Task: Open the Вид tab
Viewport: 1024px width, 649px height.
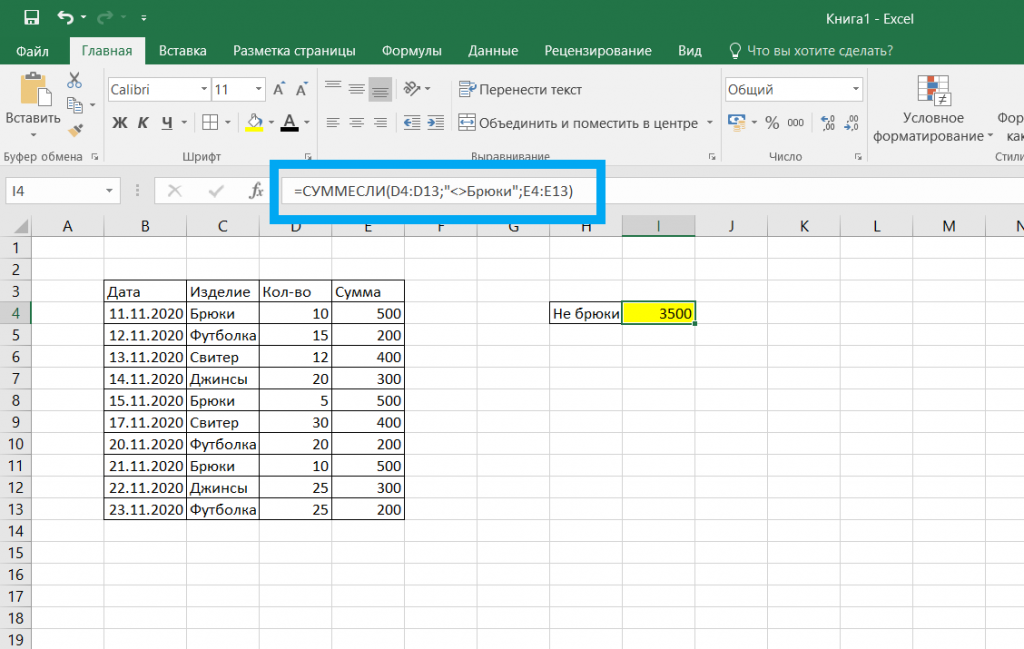Action: click(690, 51)
